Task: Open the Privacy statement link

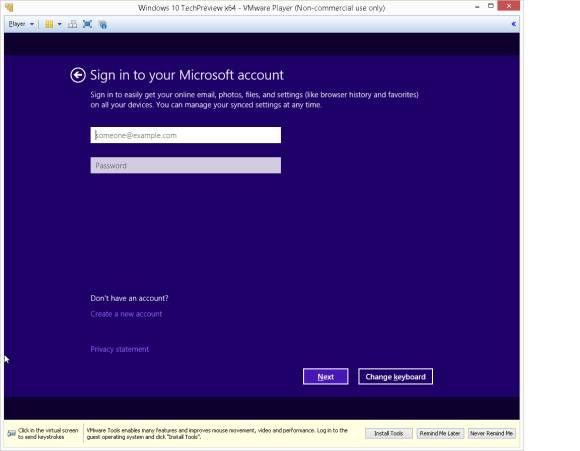Action: pos(119,349)
